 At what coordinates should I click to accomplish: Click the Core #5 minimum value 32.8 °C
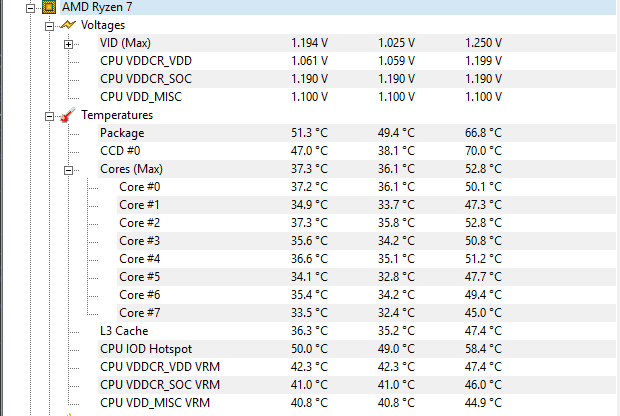point(397,277)
